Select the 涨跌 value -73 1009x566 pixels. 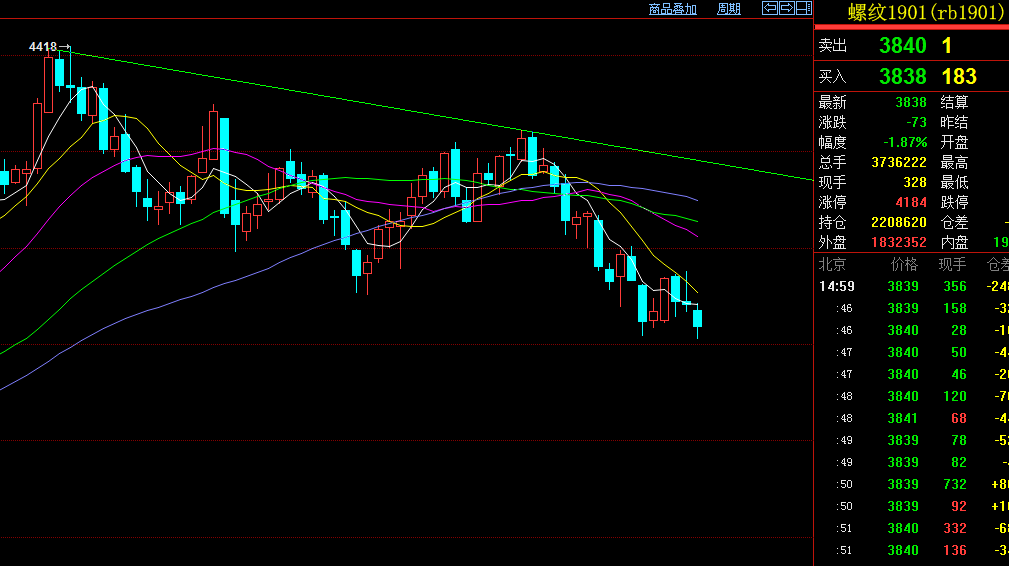click(916, 122)
